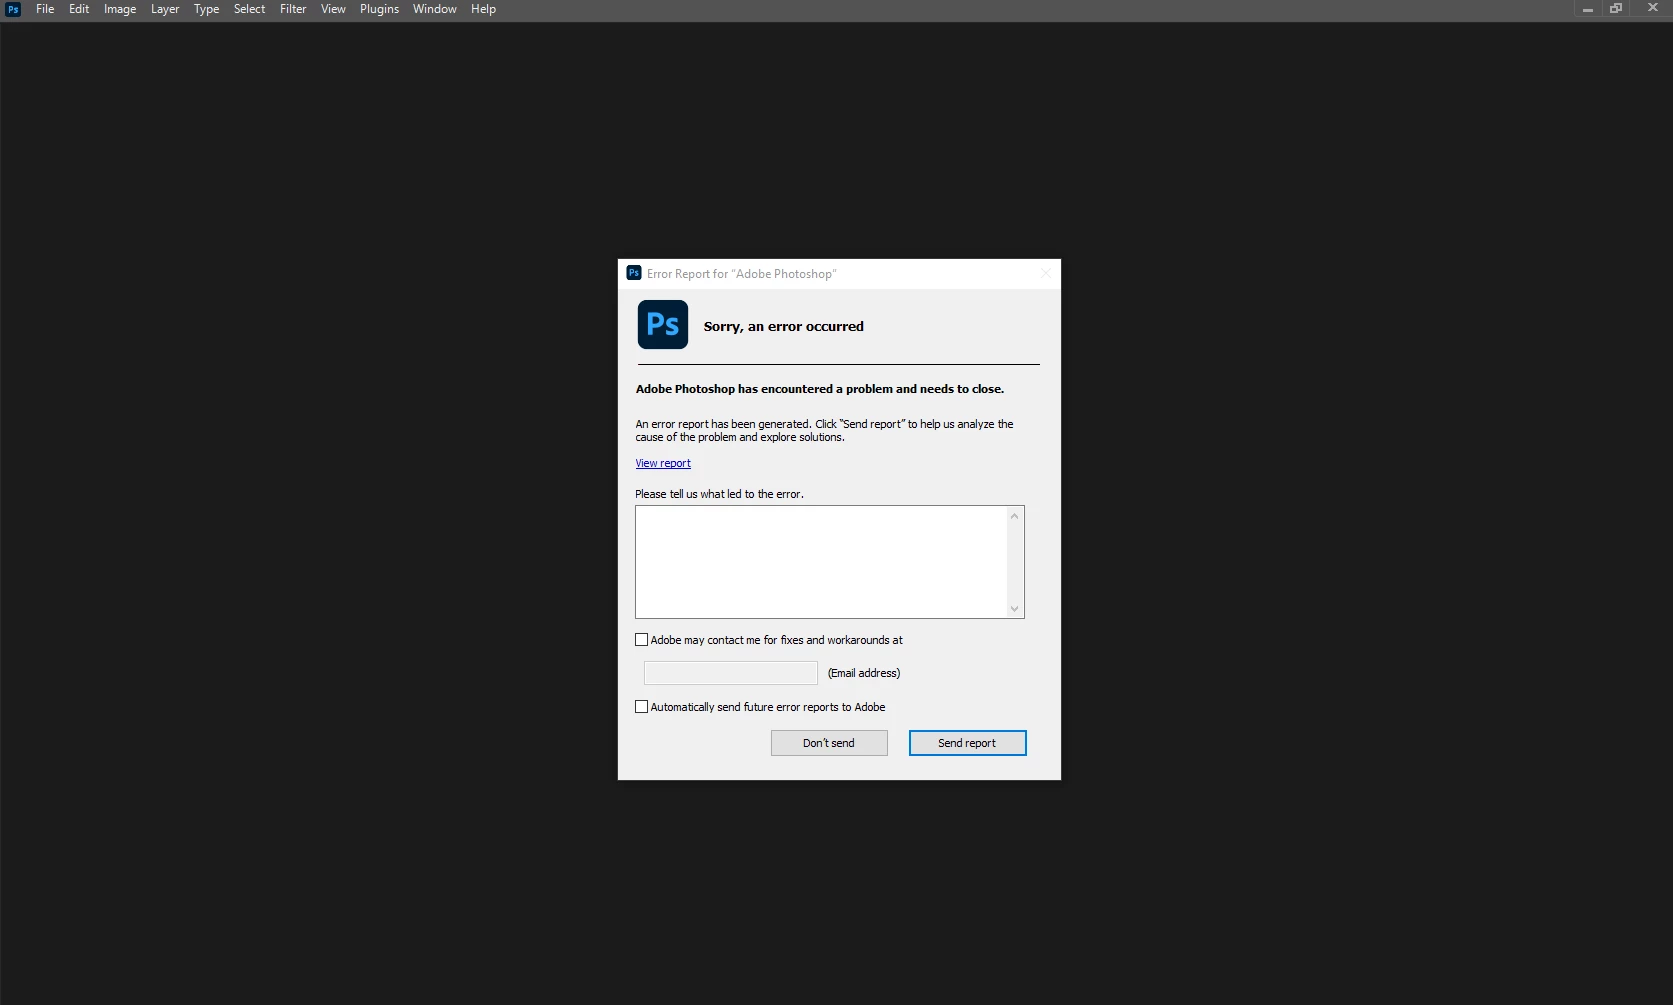Screen dimensions: 1673x1005
Task: Click 'Sorry, an error occurred' heading
Action: (x=783, y=327)
